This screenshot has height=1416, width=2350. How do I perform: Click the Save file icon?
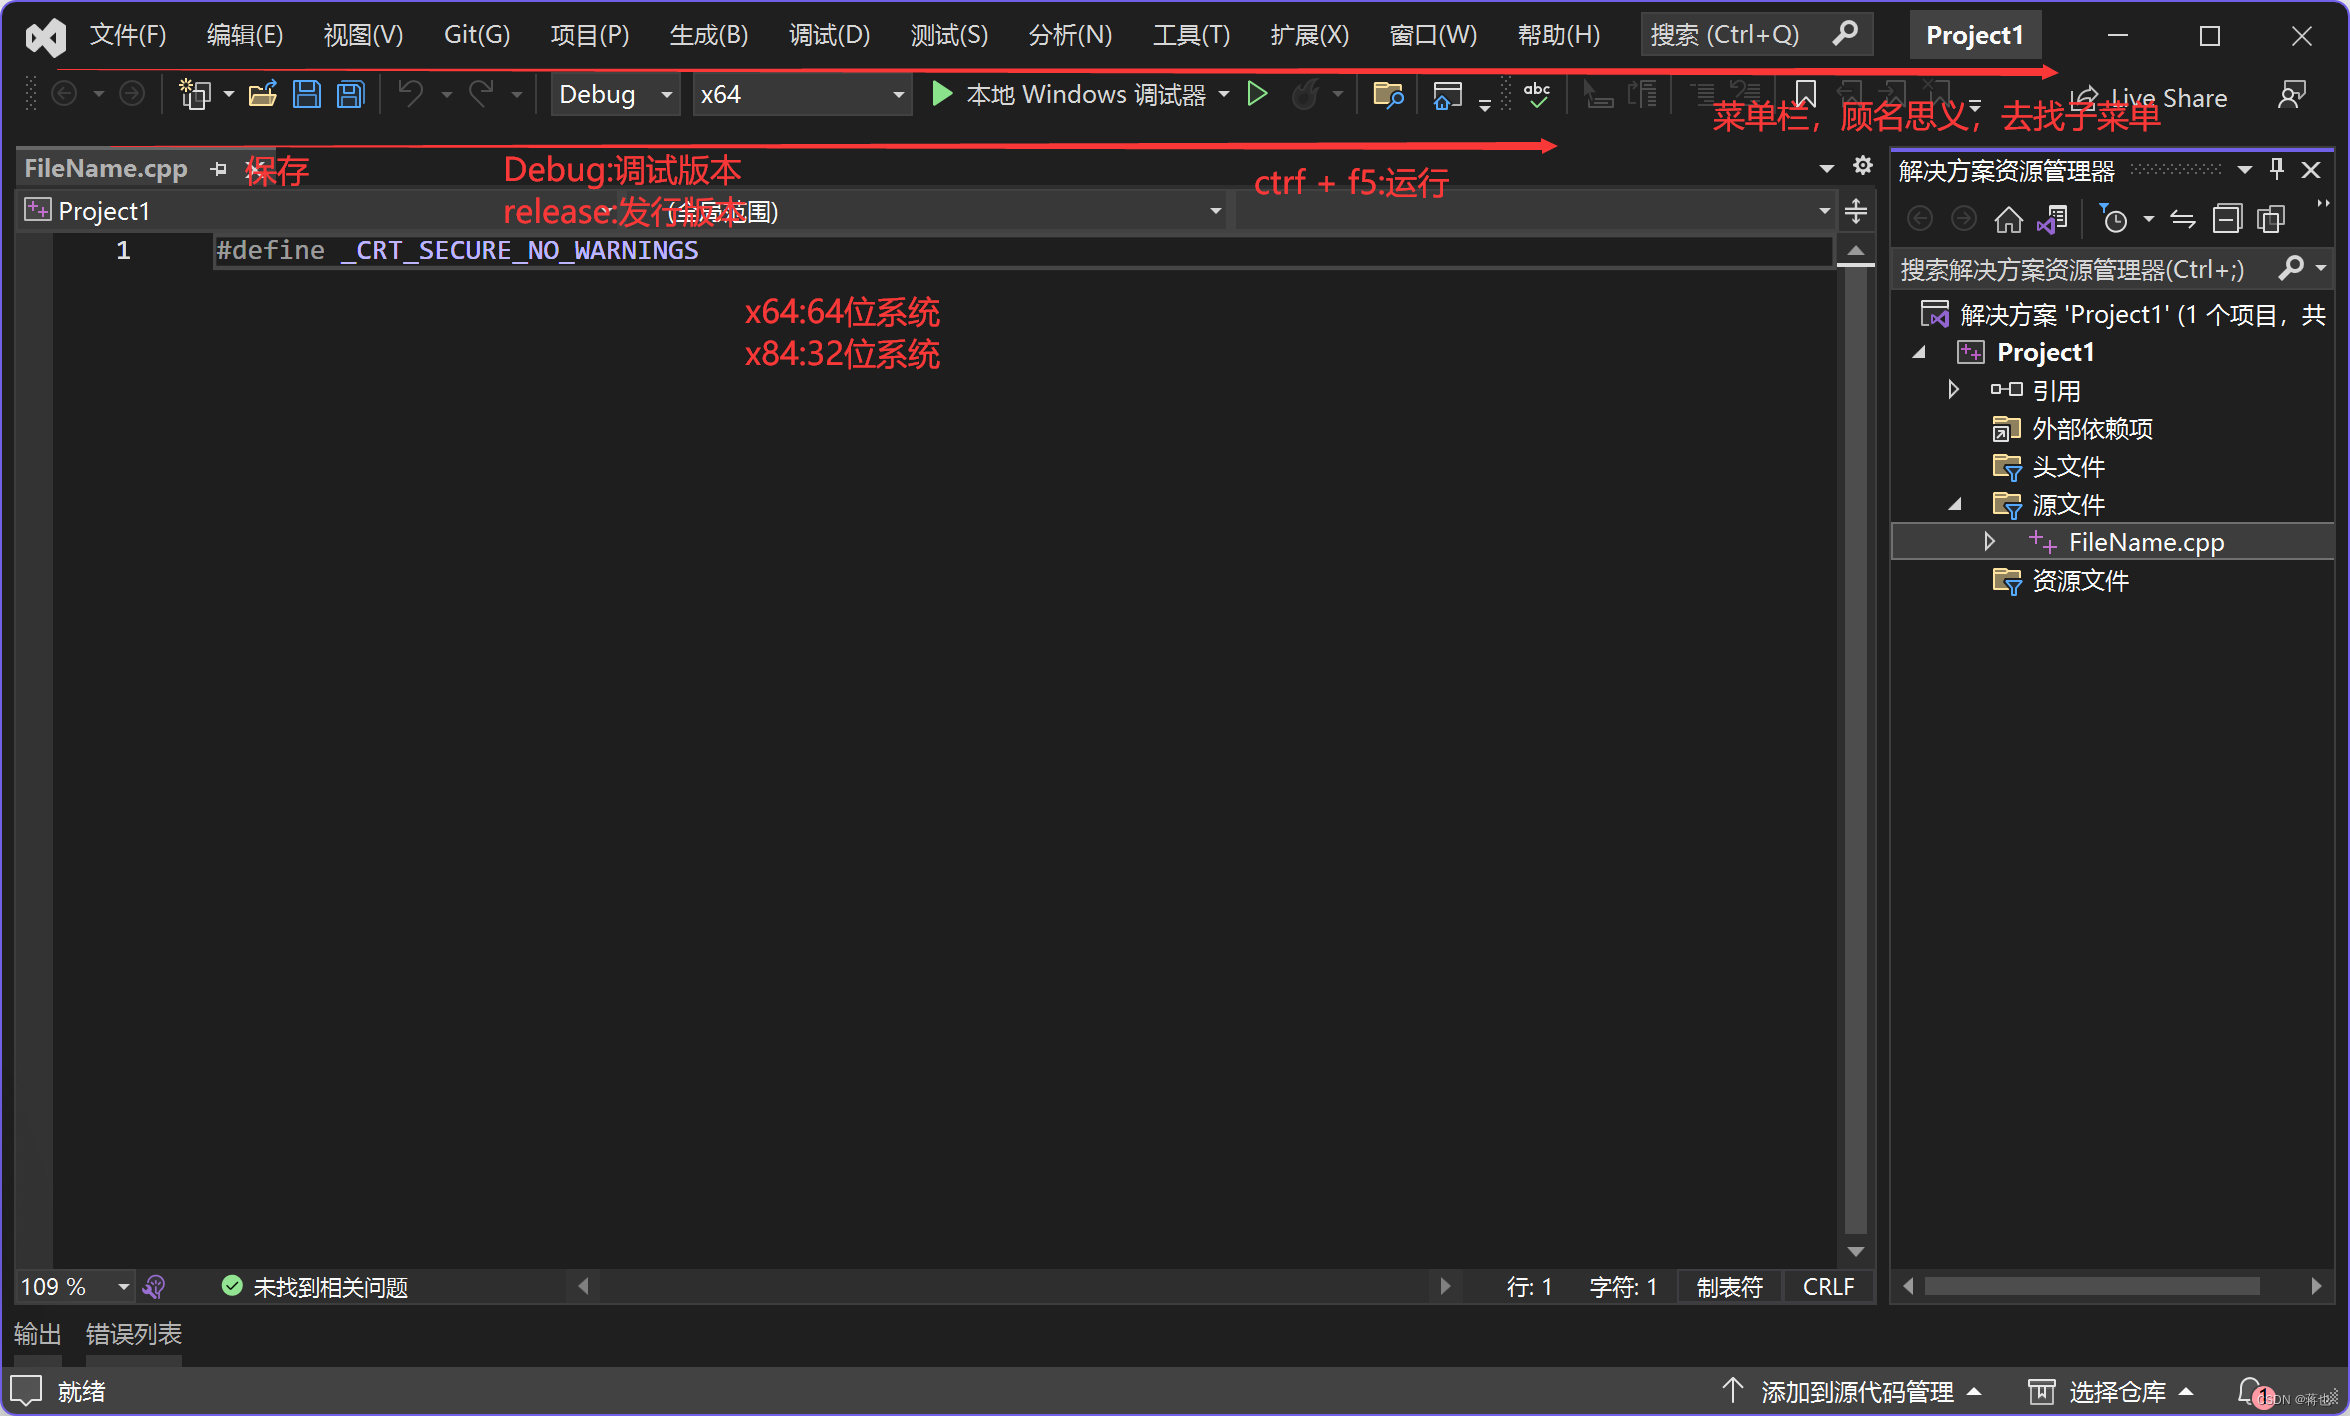(x=306, y=95)
